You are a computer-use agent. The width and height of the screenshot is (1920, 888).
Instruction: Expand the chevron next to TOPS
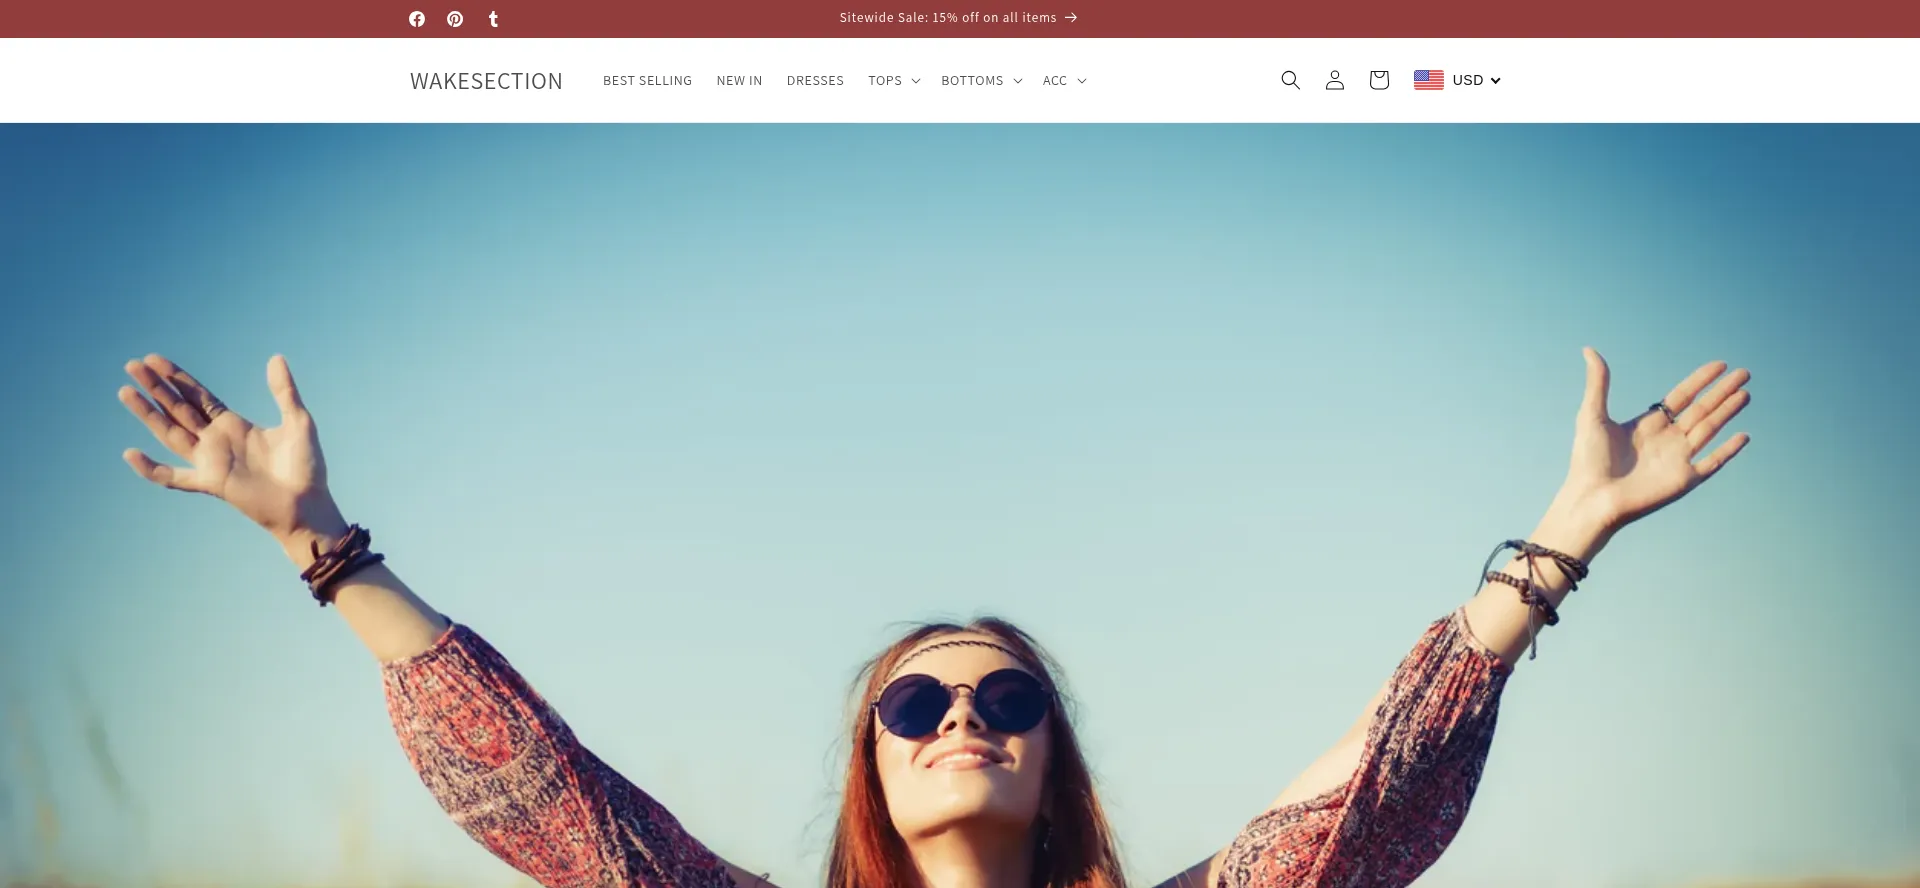[915, 81]
